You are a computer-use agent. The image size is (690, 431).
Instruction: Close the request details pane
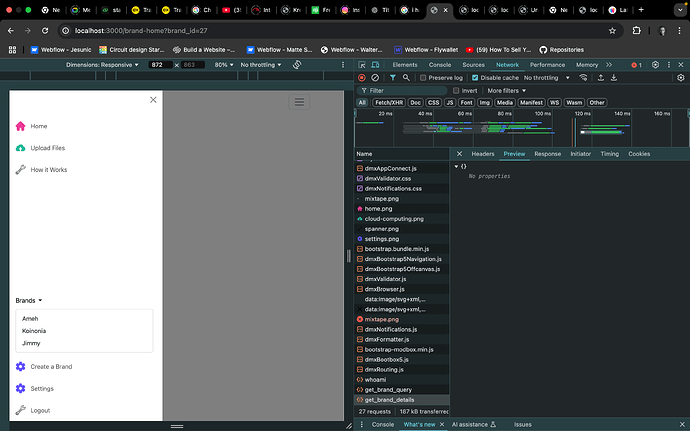coord(459,154)
